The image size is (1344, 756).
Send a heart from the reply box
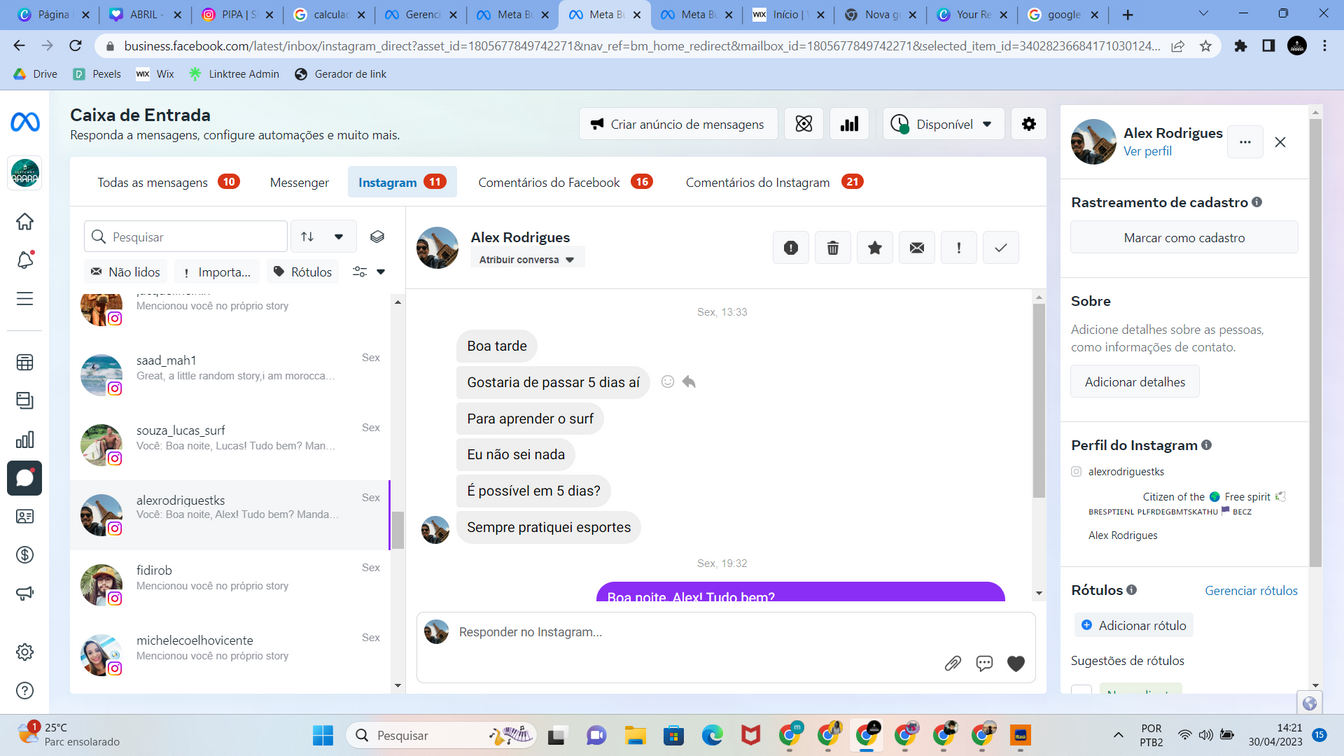(1016, 663)
